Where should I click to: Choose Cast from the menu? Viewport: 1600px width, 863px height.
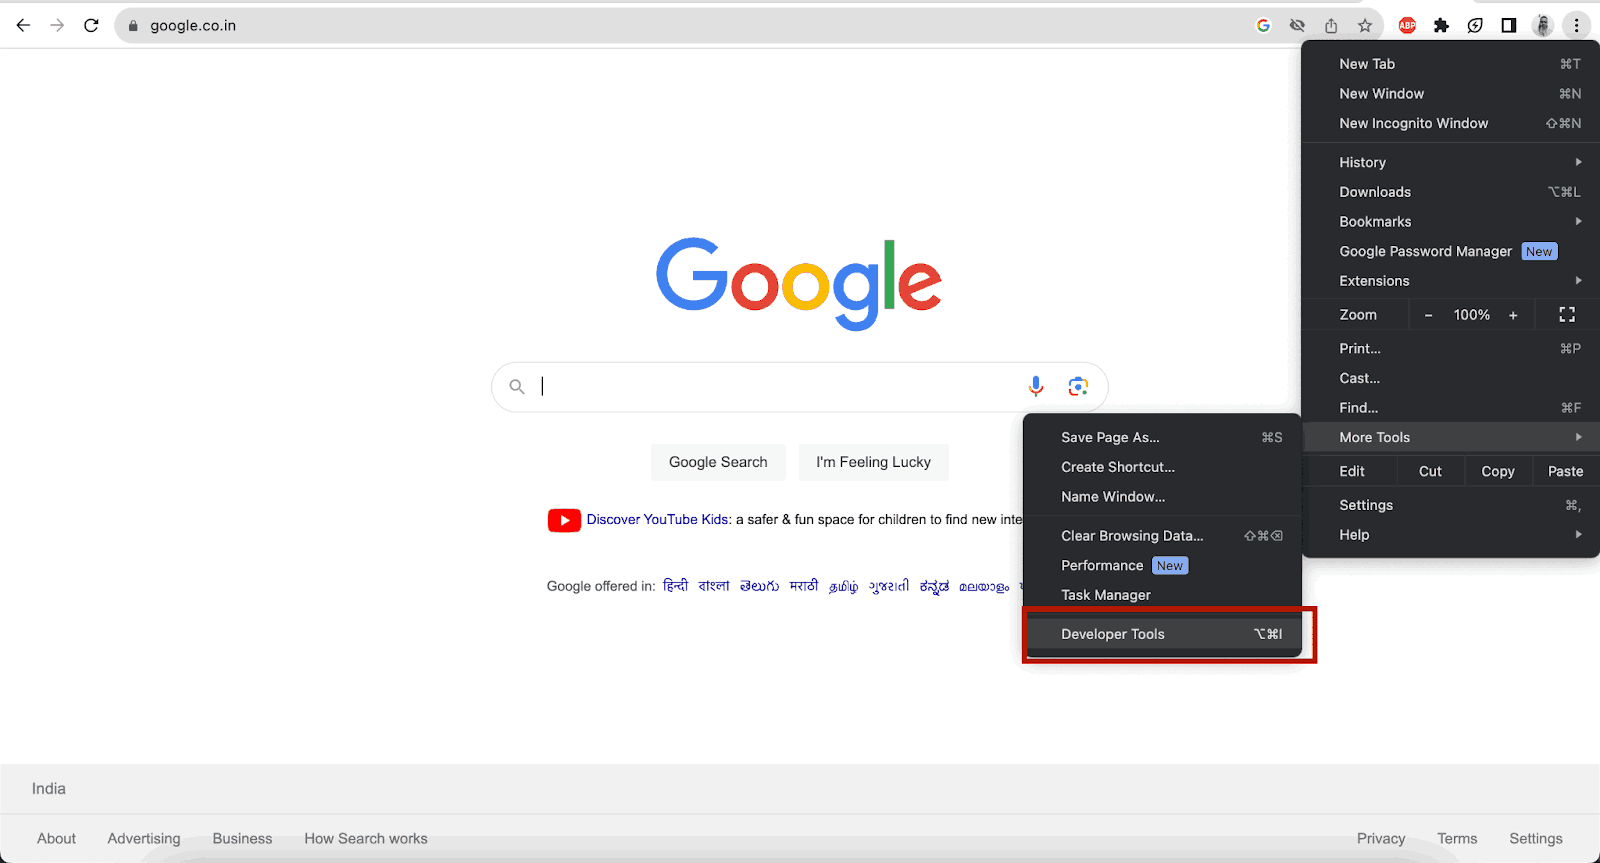(1451, 378)
